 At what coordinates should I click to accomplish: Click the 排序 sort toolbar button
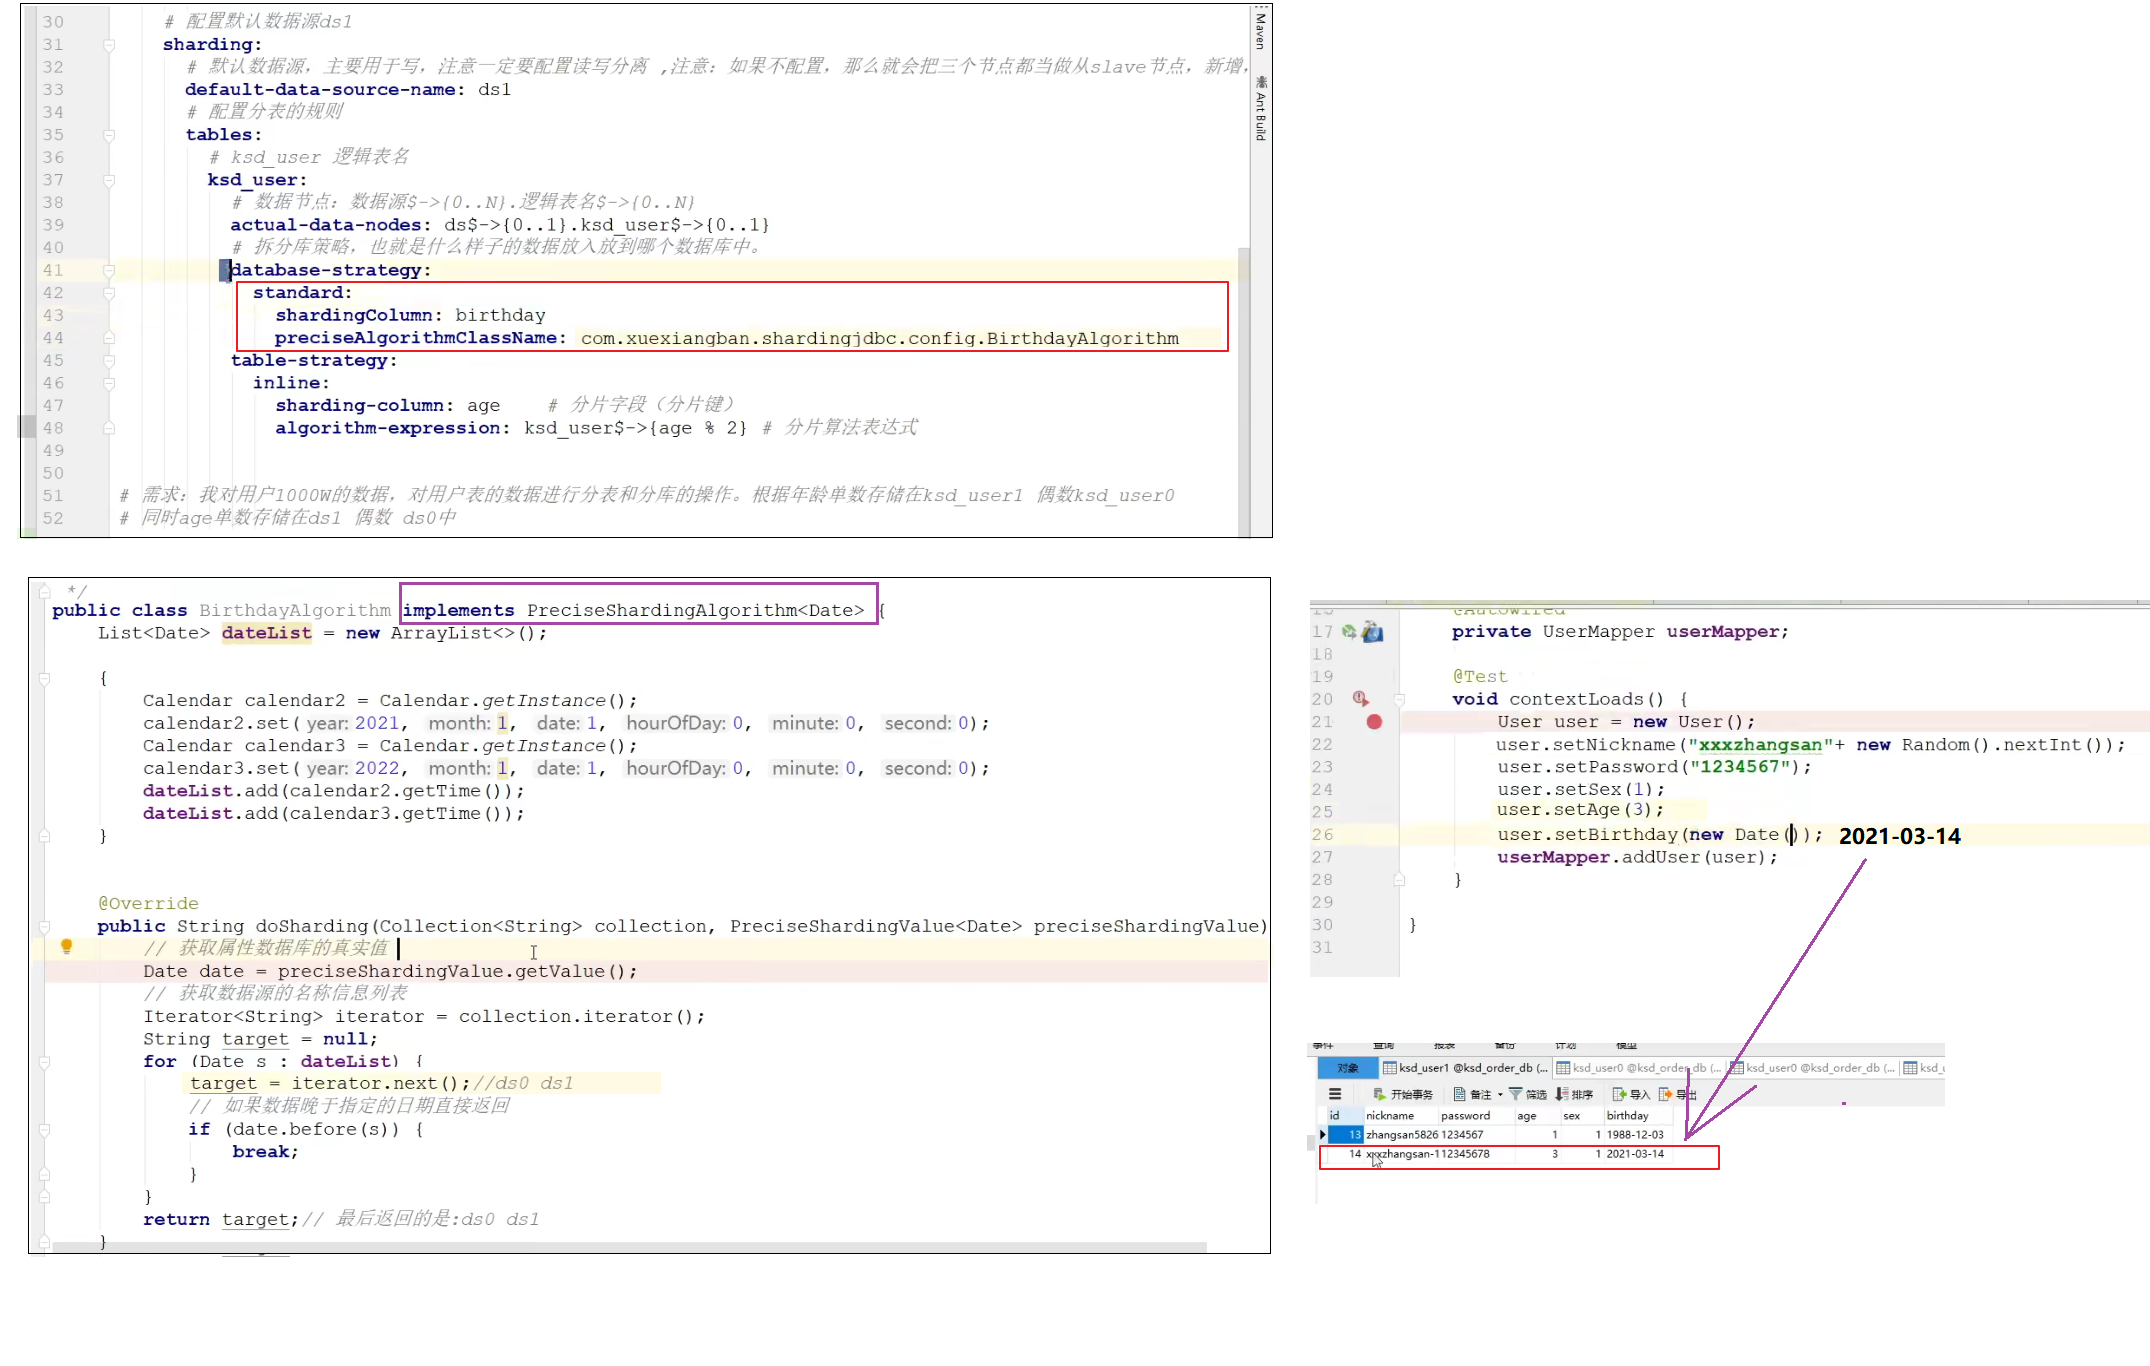tap(1574, 1094)
